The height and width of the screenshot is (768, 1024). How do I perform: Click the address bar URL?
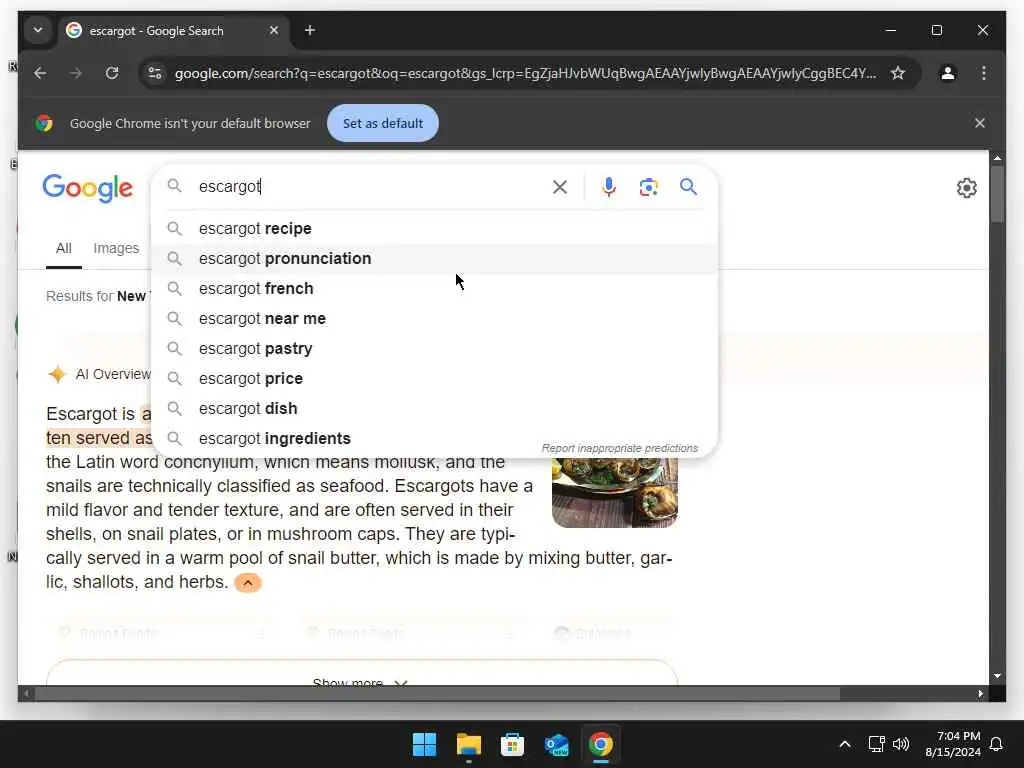pos(526,73)
